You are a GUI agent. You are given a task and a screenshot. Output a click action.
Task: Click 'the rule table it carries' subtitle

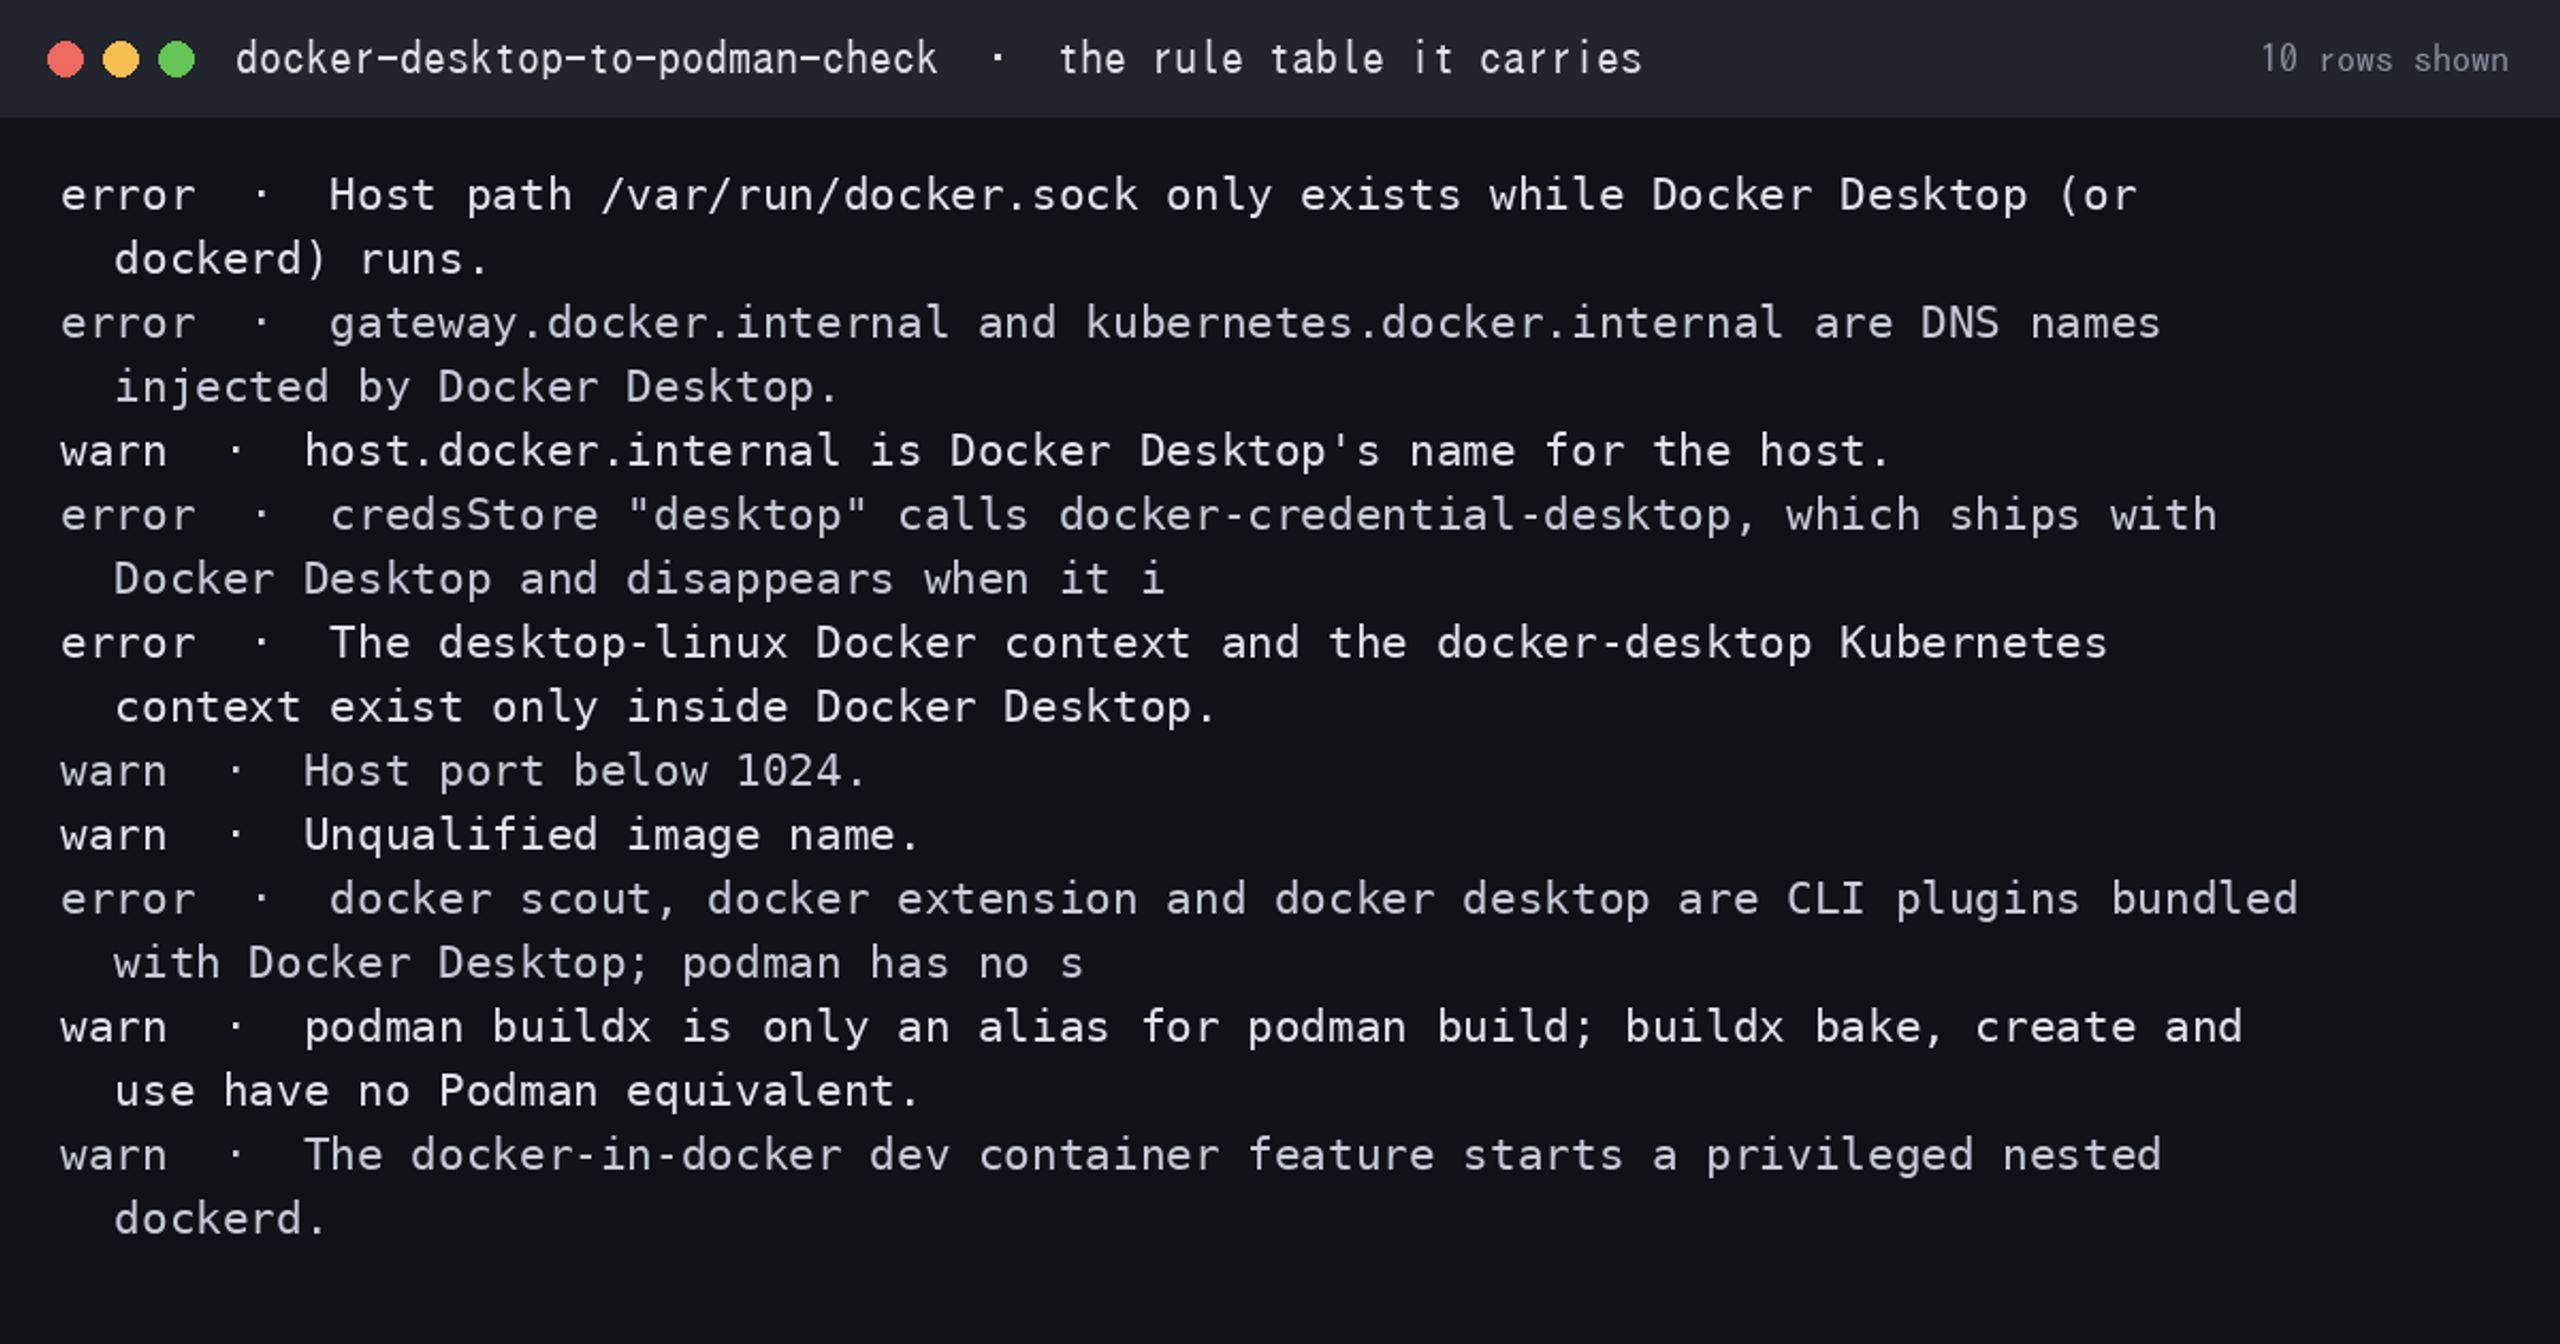pyautogui.click(x=1351, y=59)
